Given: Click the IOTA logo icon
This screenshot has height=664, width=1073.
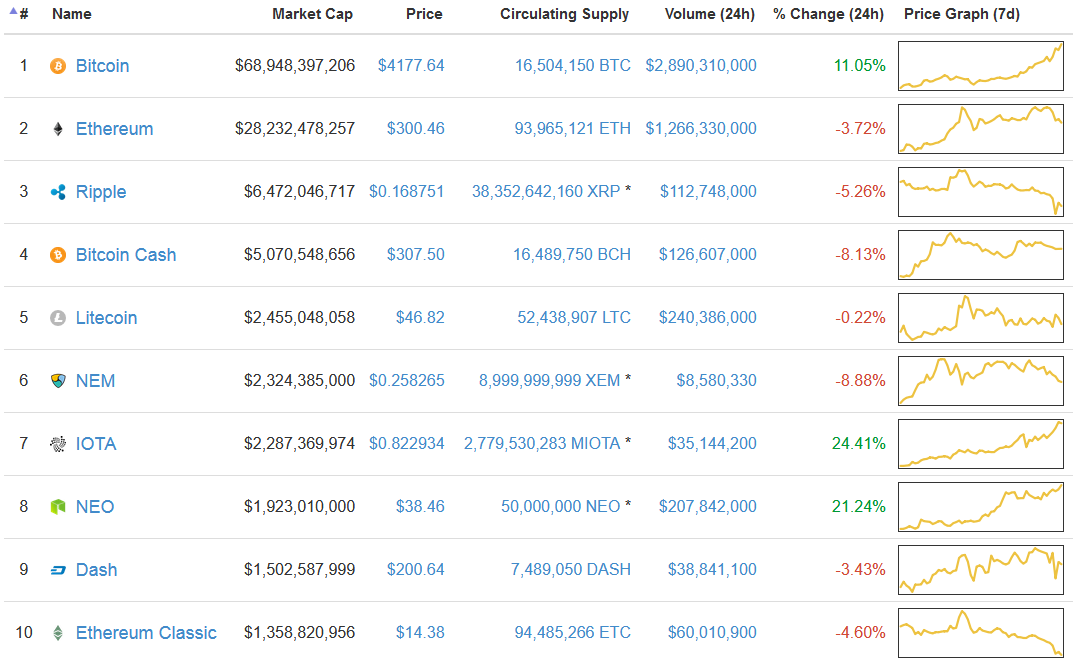Looking at the screenshot, I should pos(58,444).
